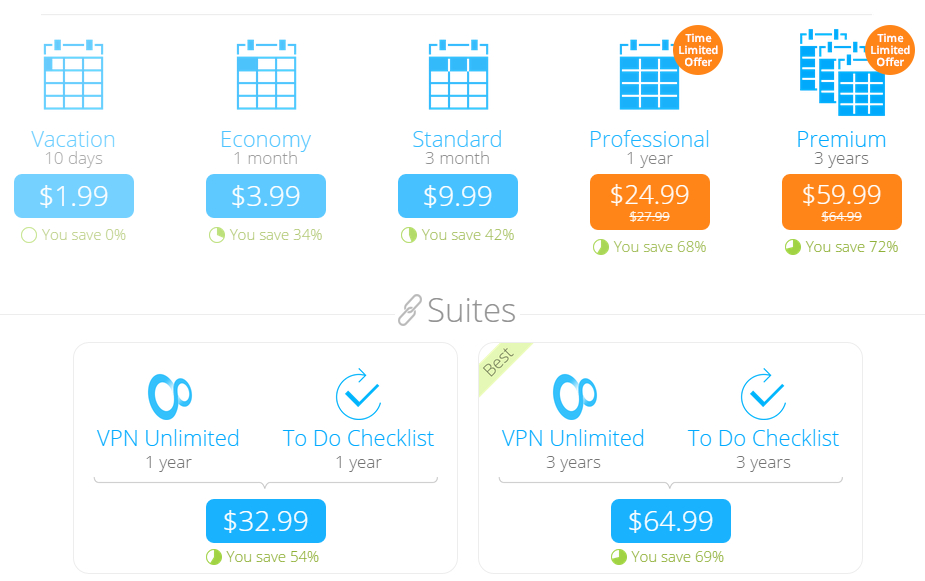
Task: Click the Standard plan calendar icon
Action: coord(458,74)
